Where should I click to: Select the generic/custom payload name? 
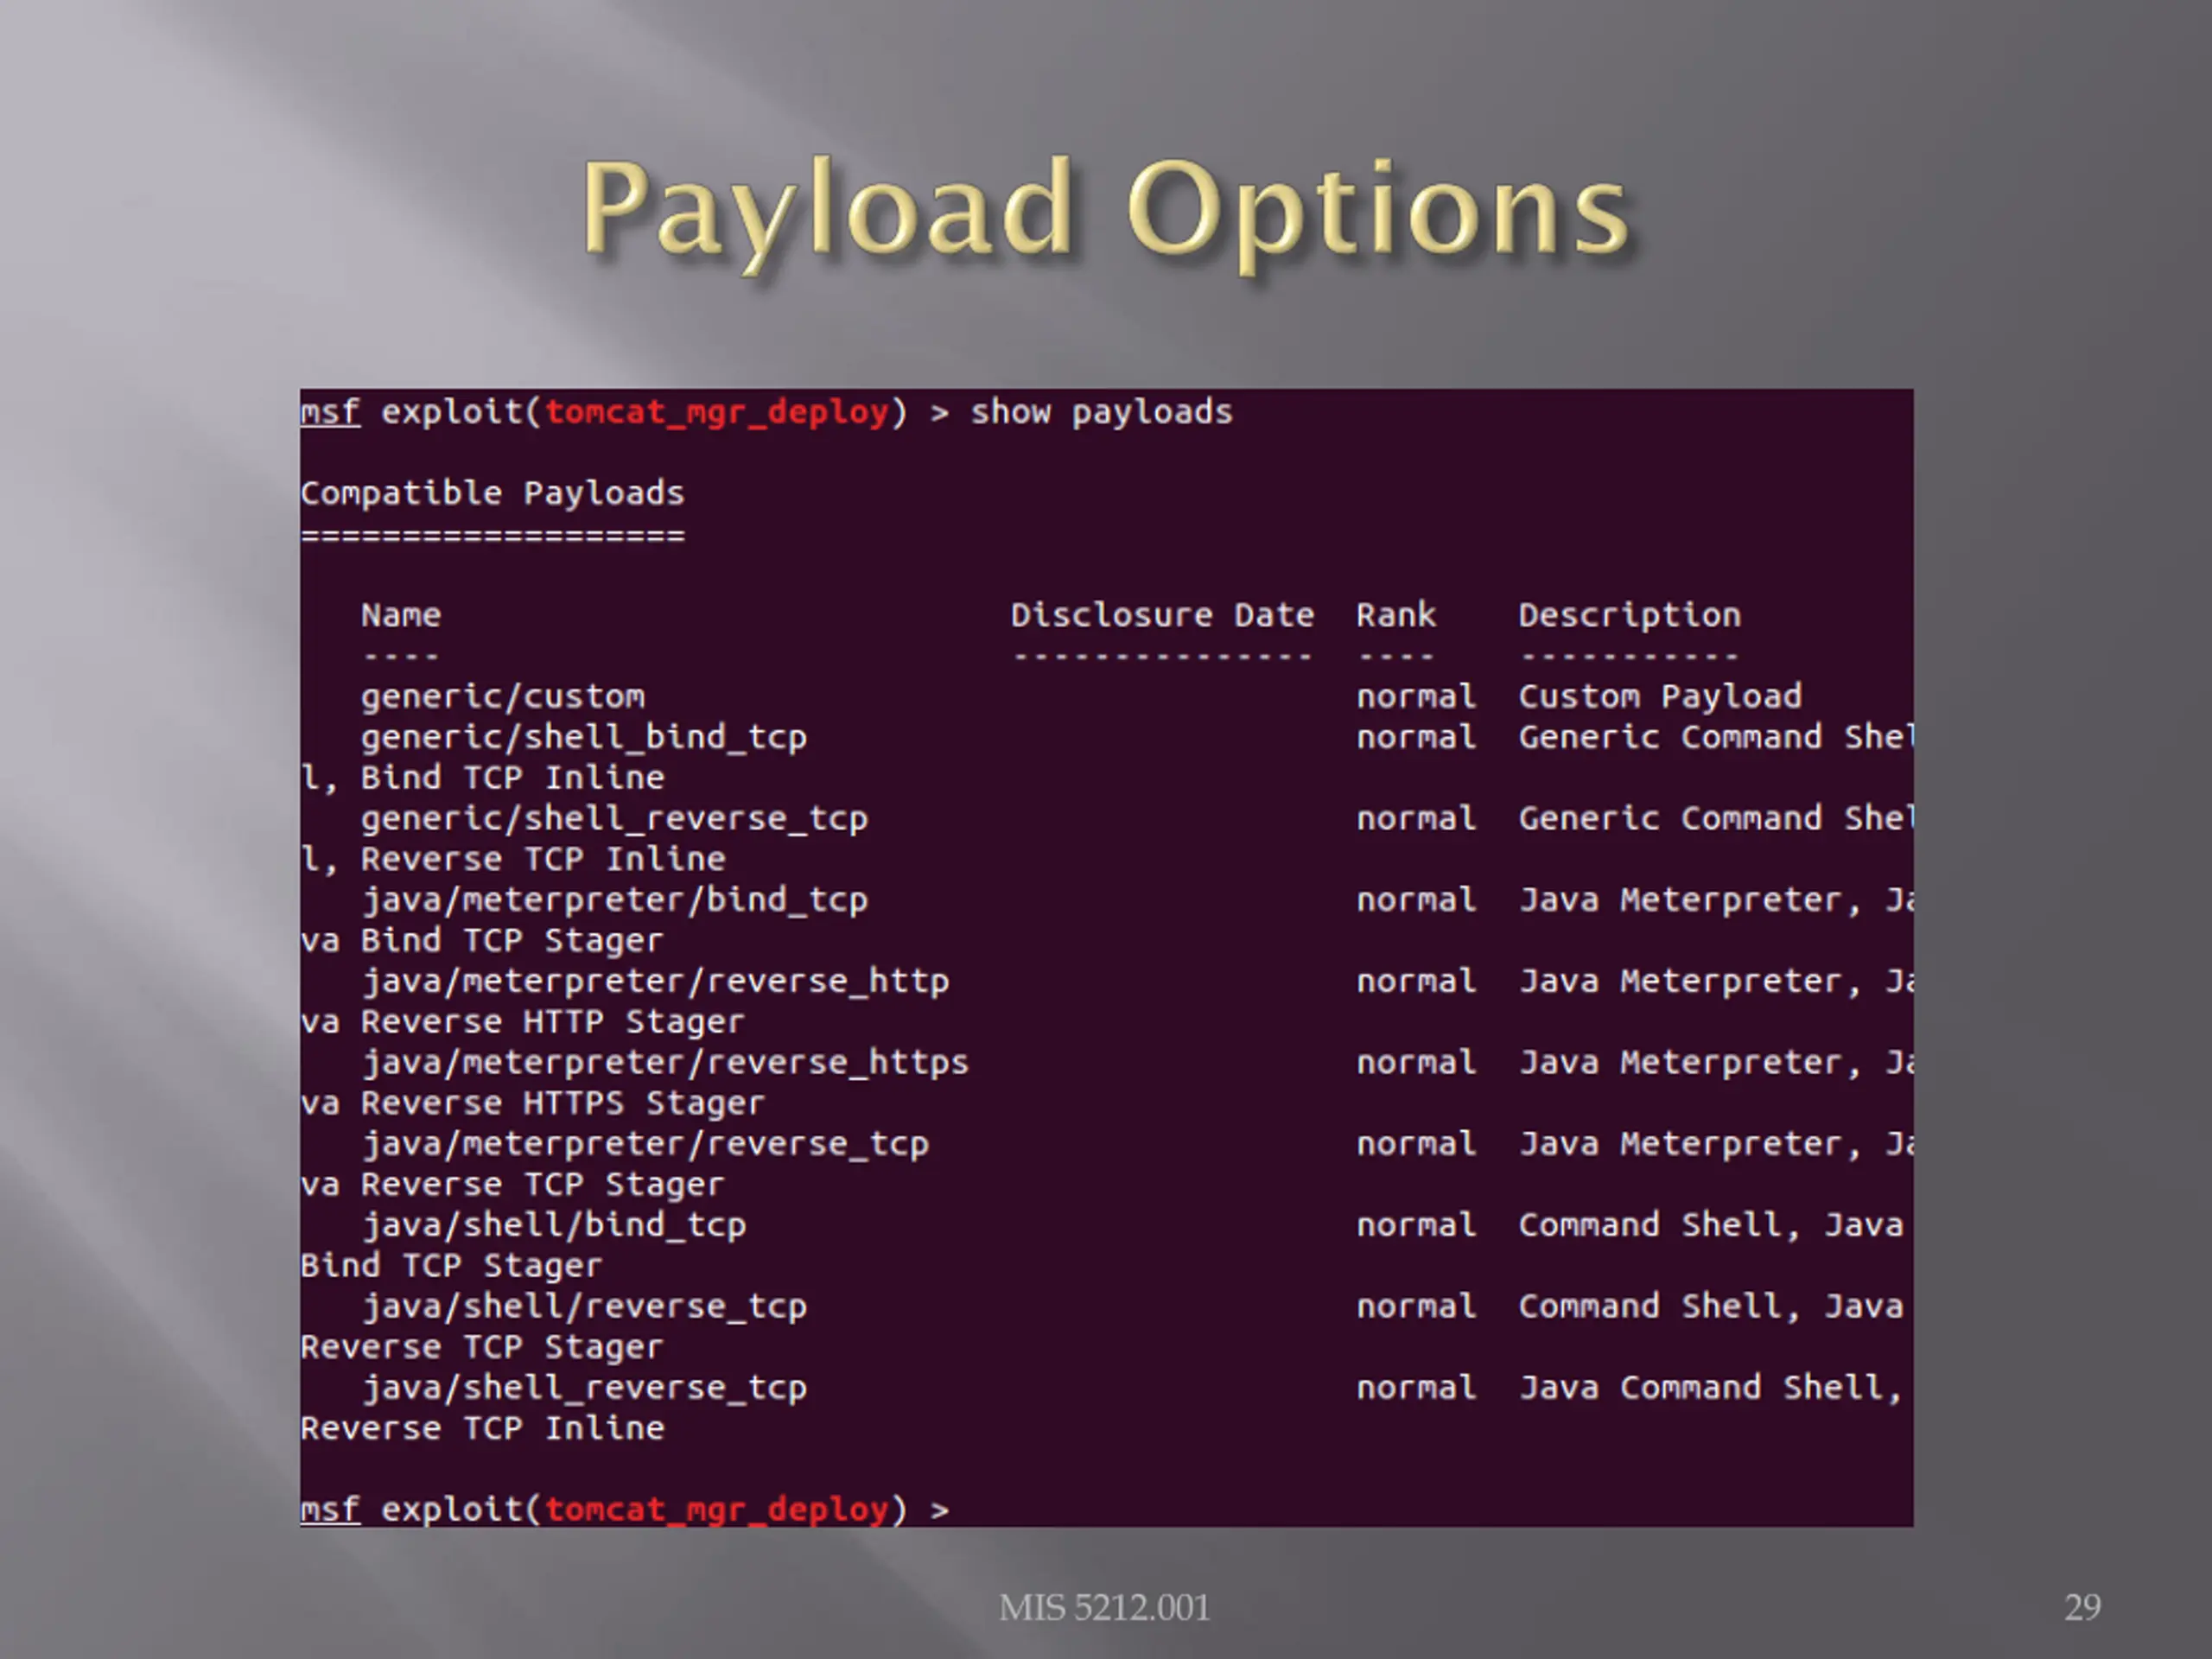point(503,696)
